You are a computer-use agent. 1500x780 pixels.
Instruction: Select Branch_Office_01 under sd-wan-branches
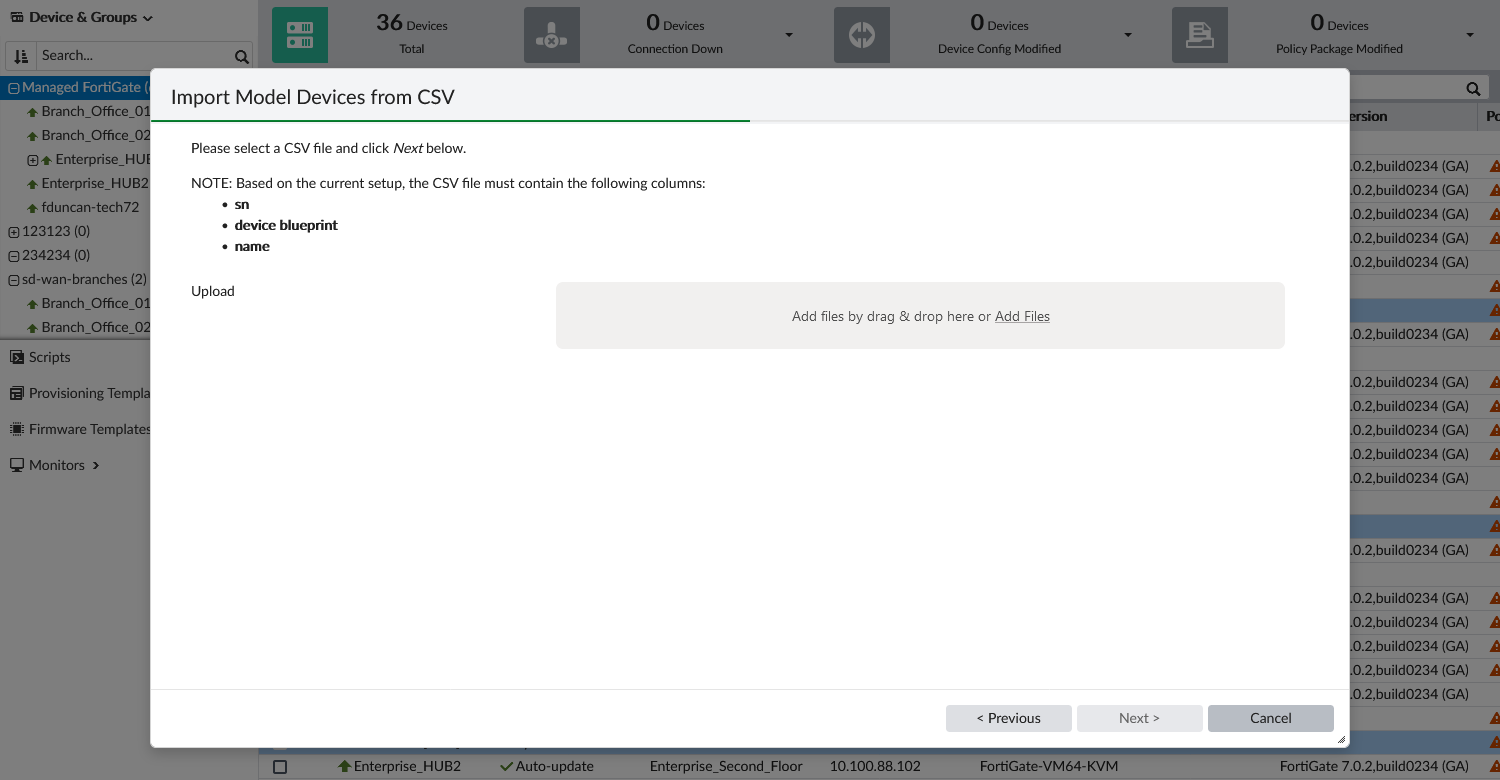pyautogui.click(x=96, y=303)
